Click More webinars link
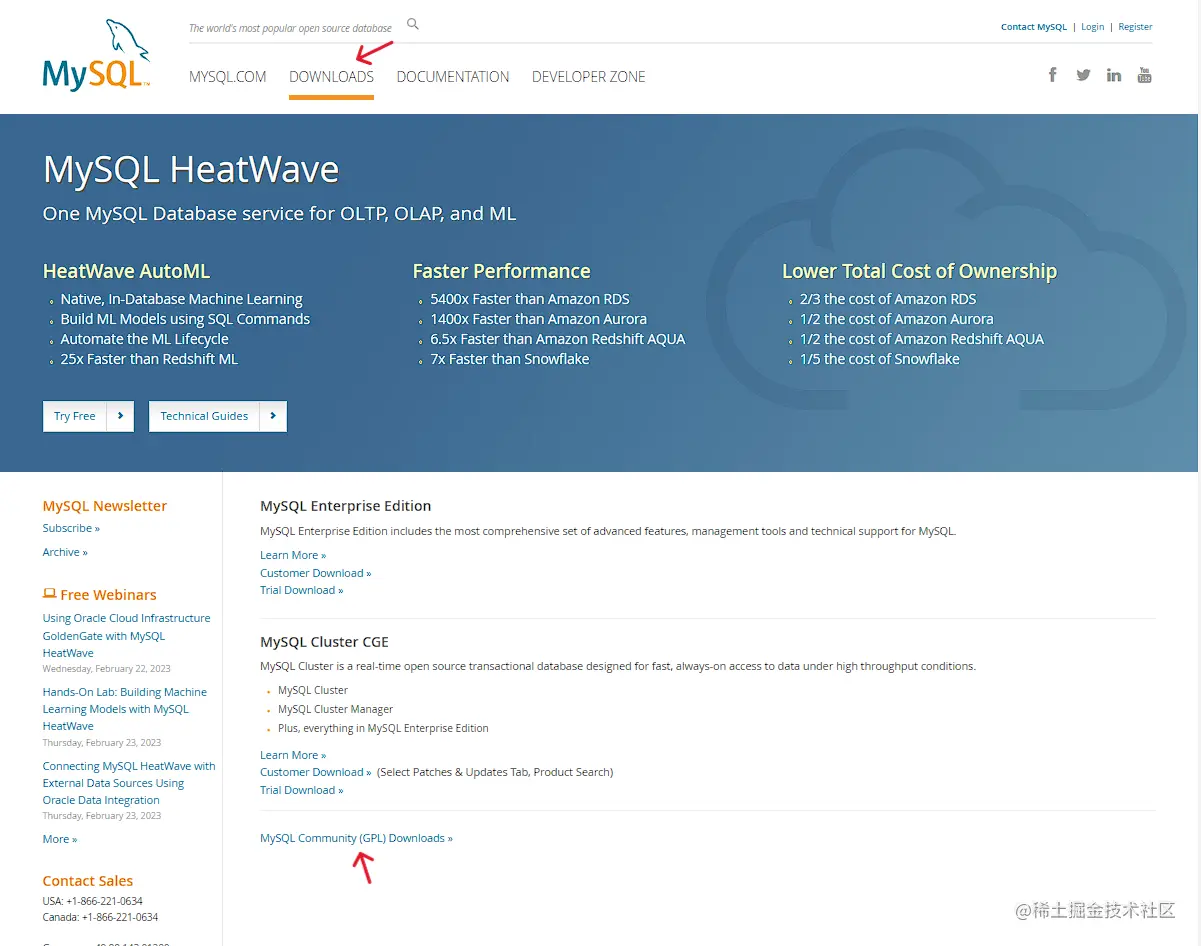Viewport: 1201px width, 946px height. [60, 839]
